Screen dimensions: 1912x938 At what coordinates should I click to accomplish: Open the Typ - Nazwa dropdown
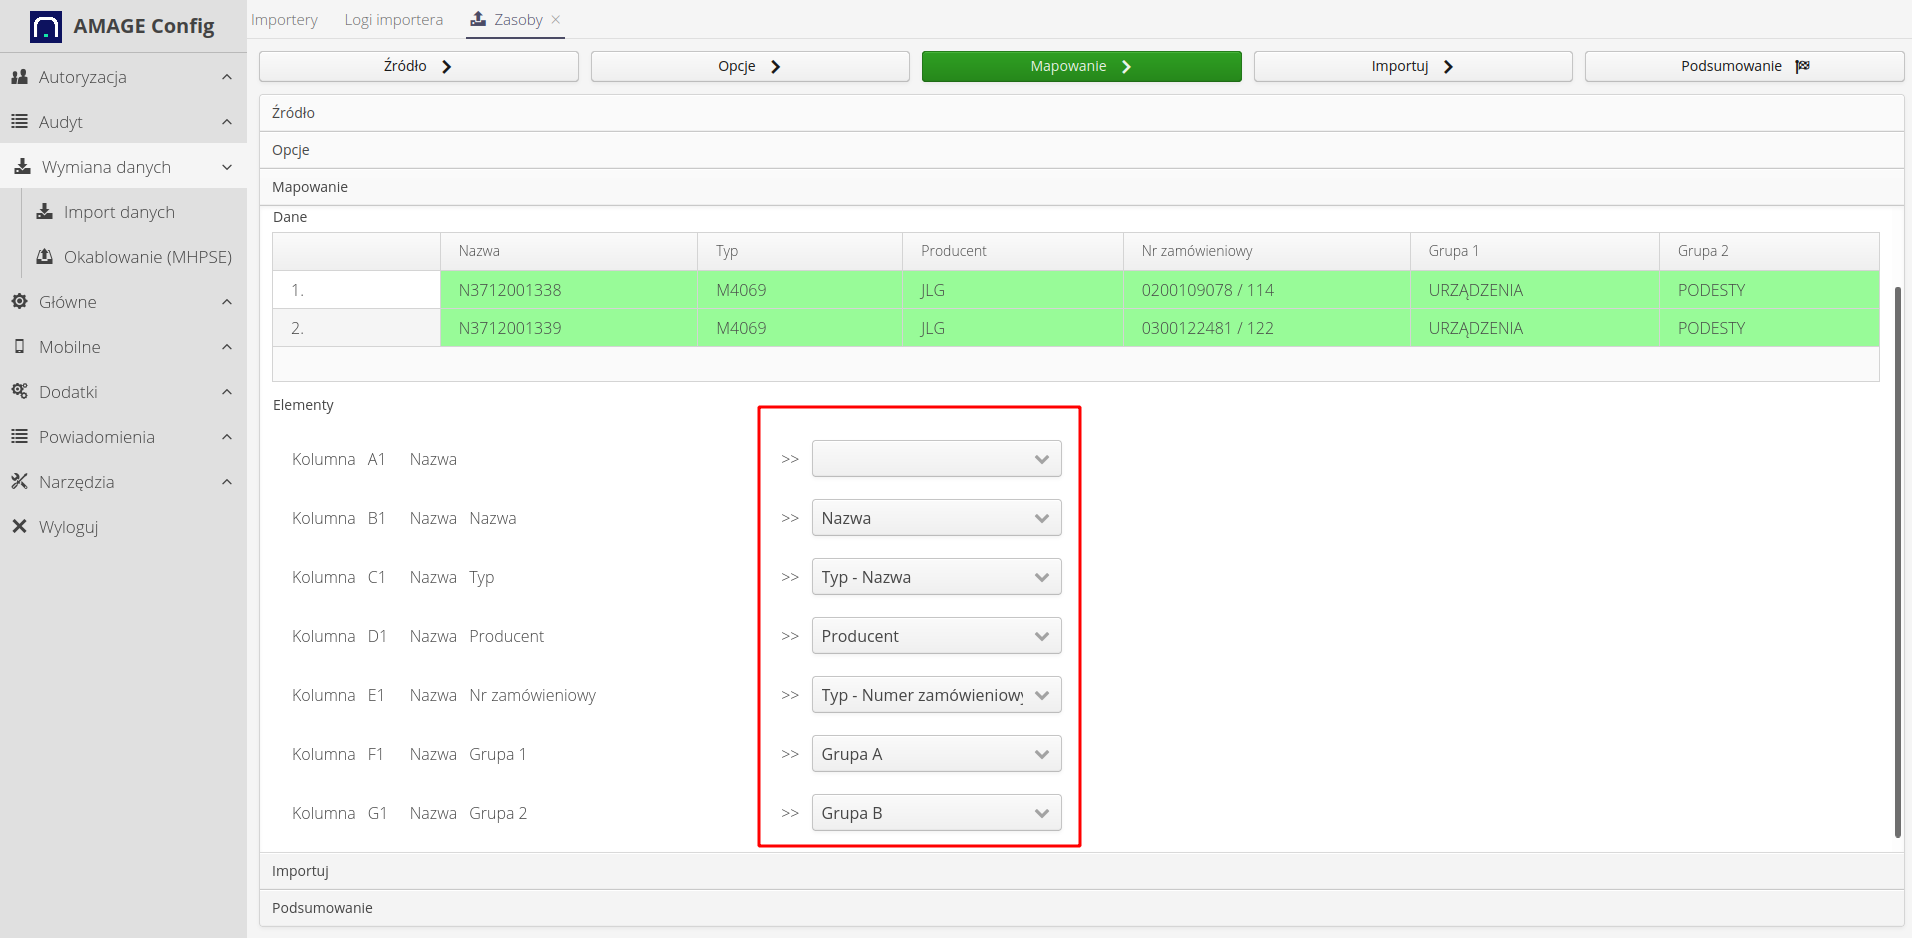pyautogui.click(x=936, y=577)
